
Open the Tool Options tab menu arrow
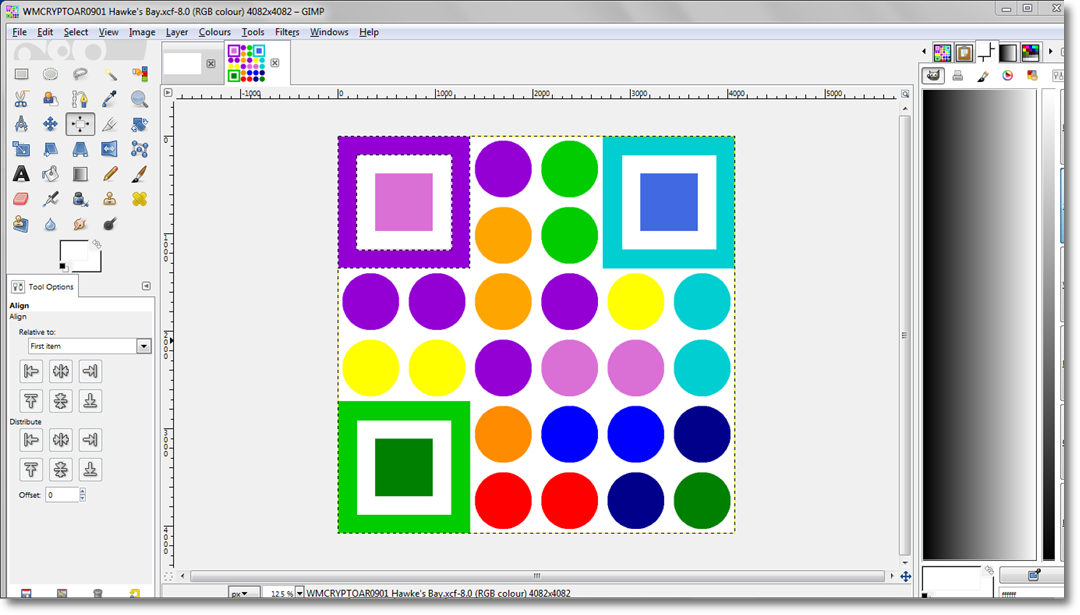click(x=146, y=286)
